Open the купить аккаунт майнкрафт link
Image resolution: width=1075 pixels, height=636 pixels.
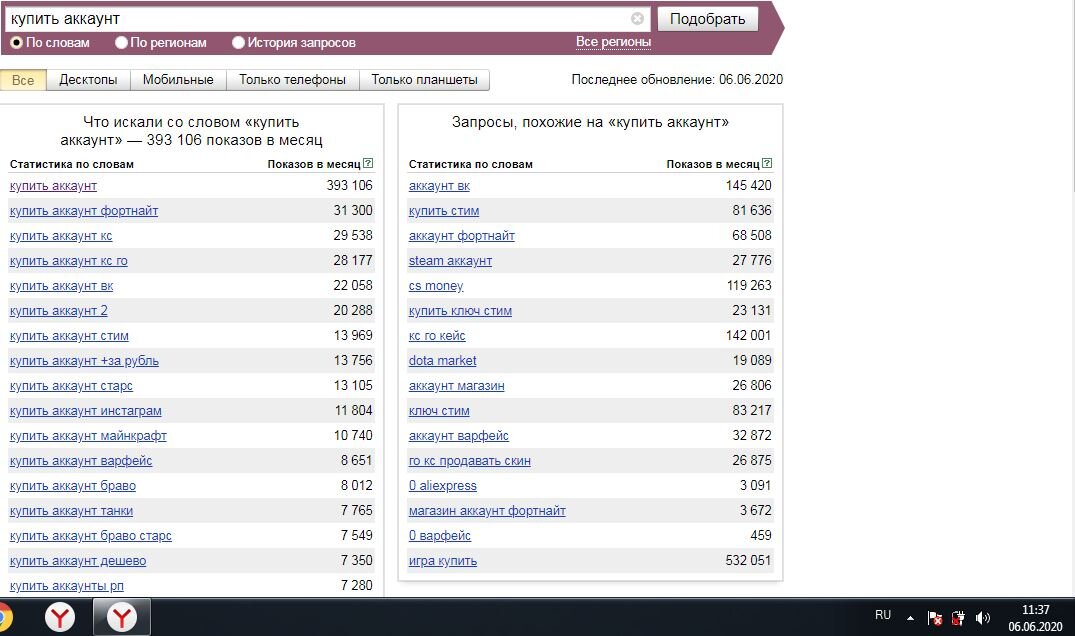[x=88, y=436]
